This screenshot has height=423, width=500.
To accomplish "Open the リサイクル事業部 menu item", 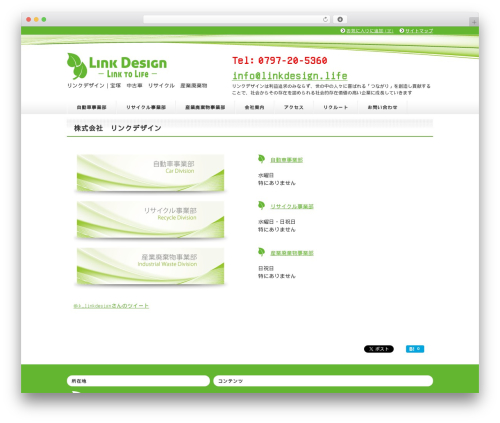I will [146, 107].
